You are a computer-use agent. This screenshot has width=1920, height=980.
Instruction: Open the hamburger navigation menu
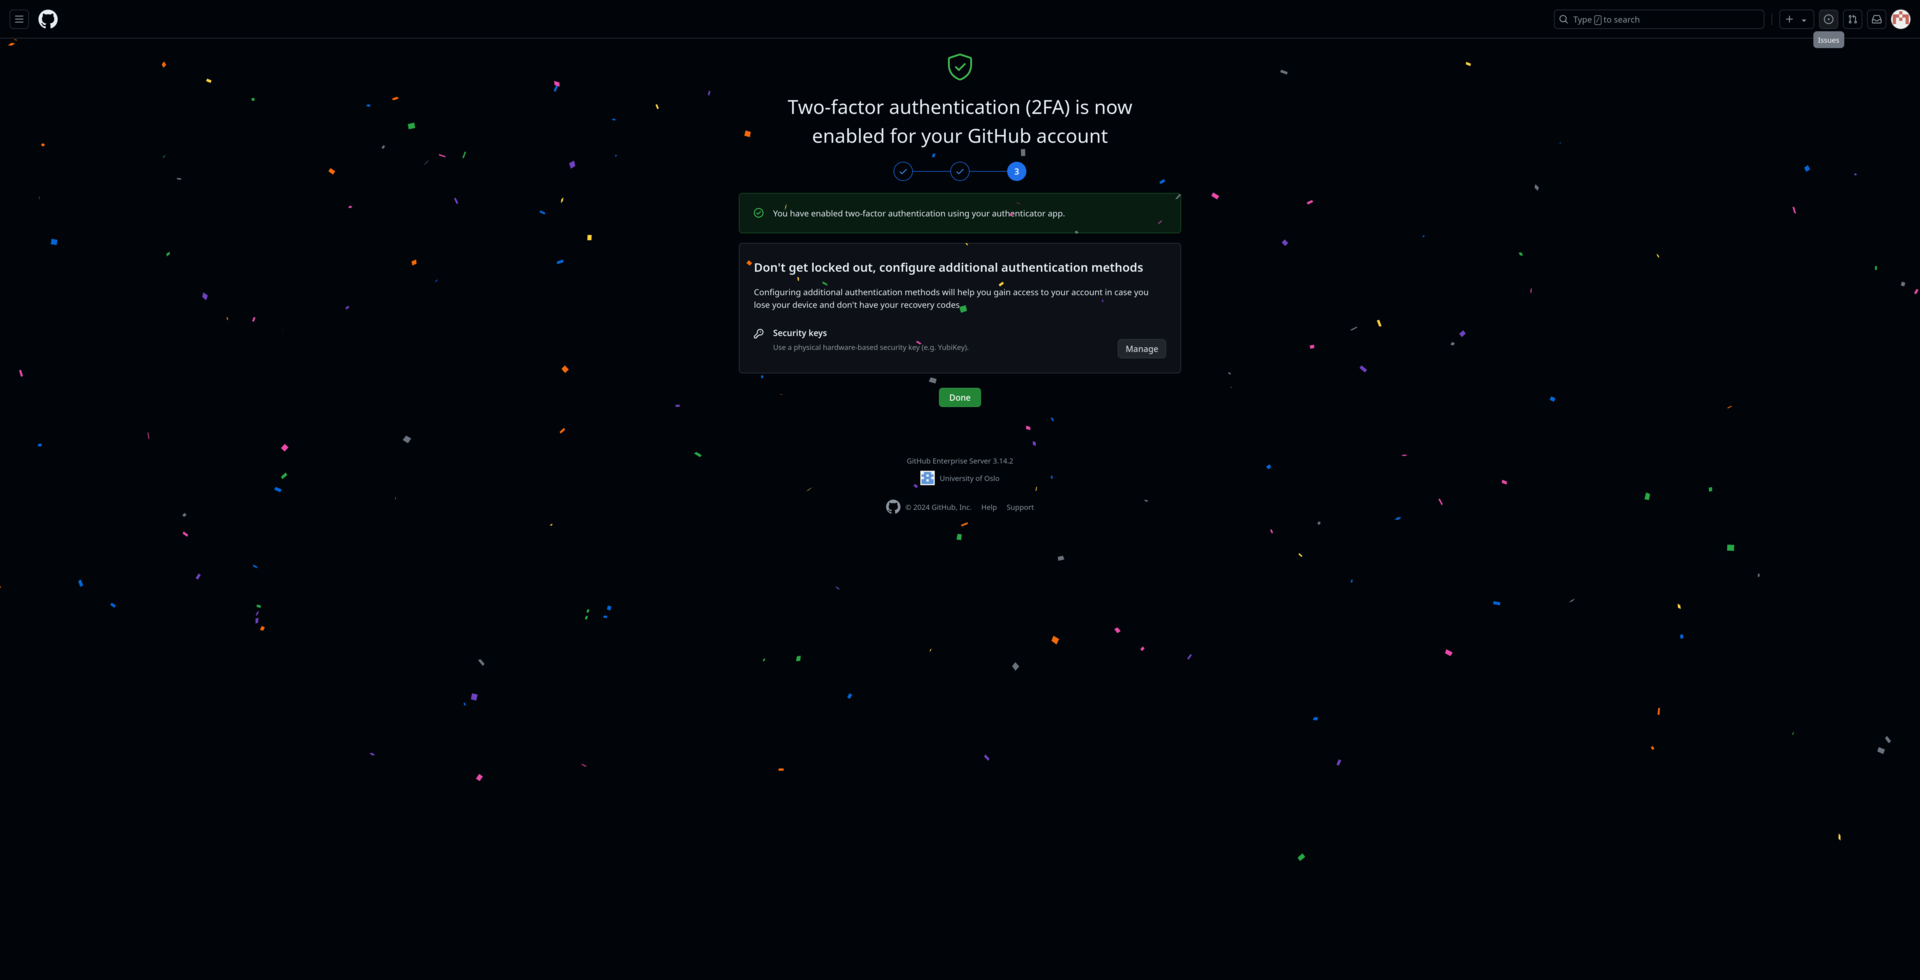[19, 19]
